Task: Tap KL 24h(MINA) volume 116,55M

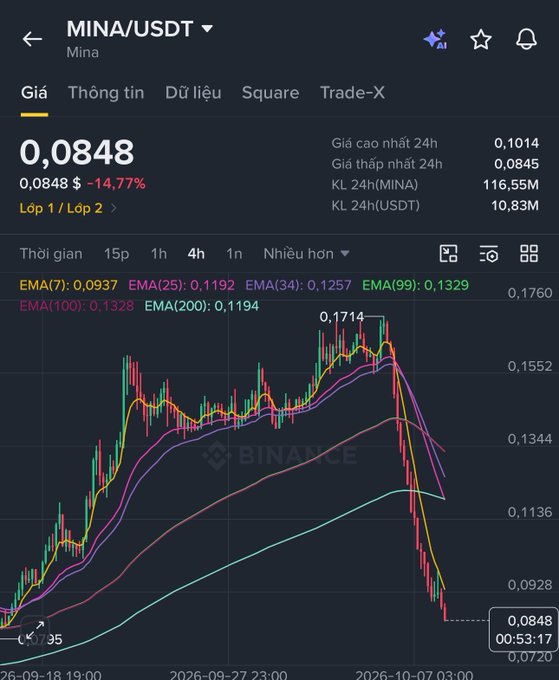Action: 511,185
